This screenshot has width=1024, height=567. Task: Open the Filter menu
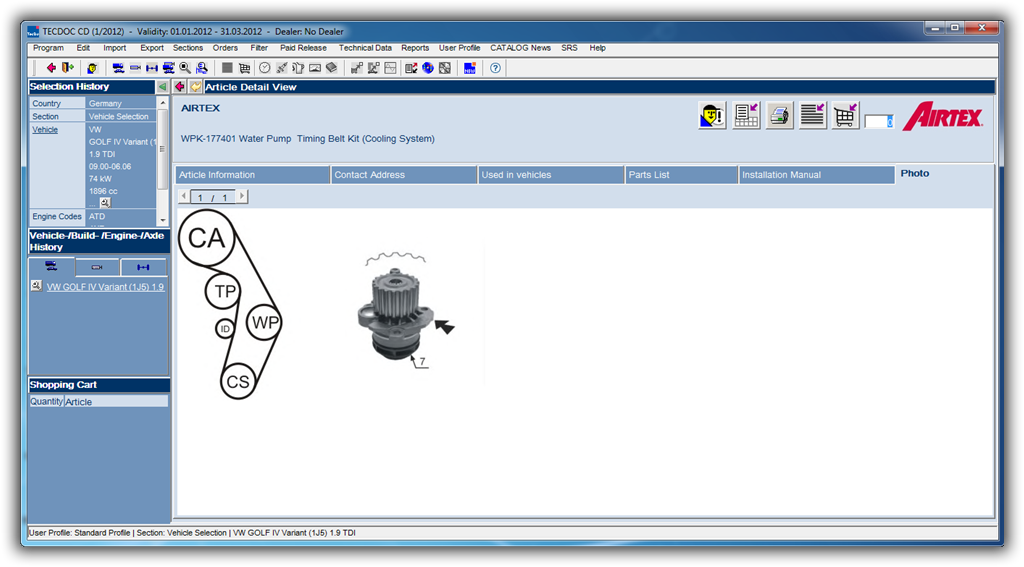(259, 48)
